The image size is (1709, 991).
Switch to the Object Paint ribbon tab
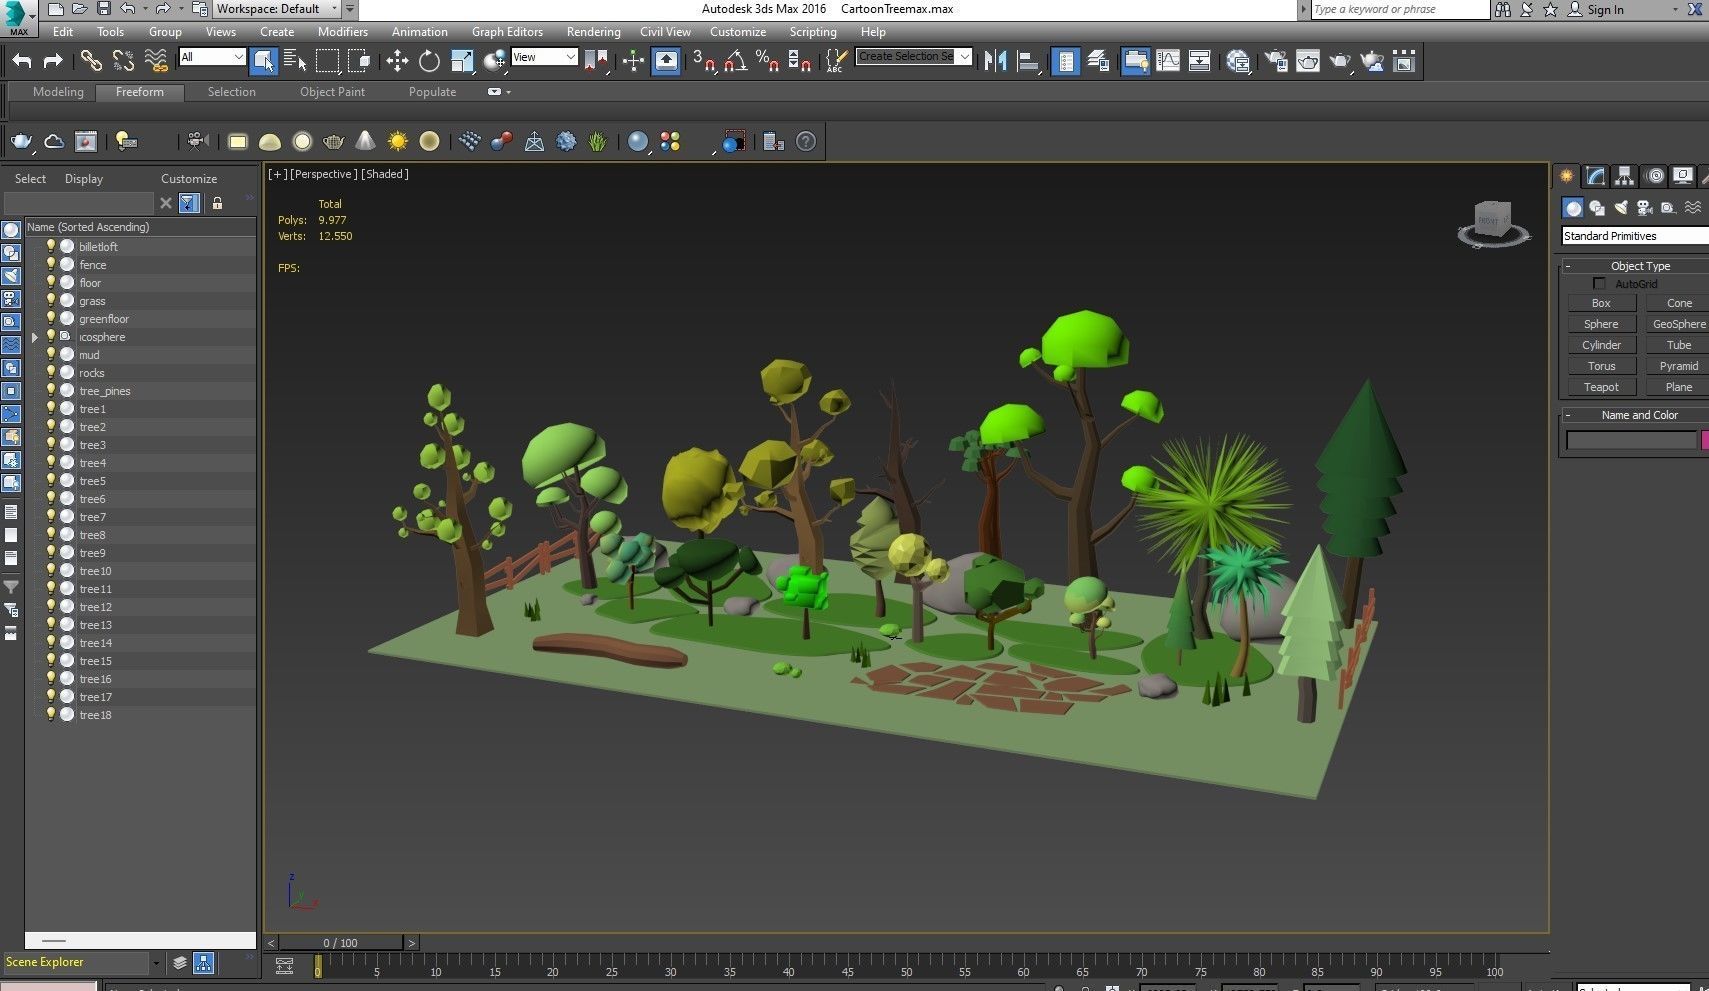pyautogui.click(x=332, y=92)
